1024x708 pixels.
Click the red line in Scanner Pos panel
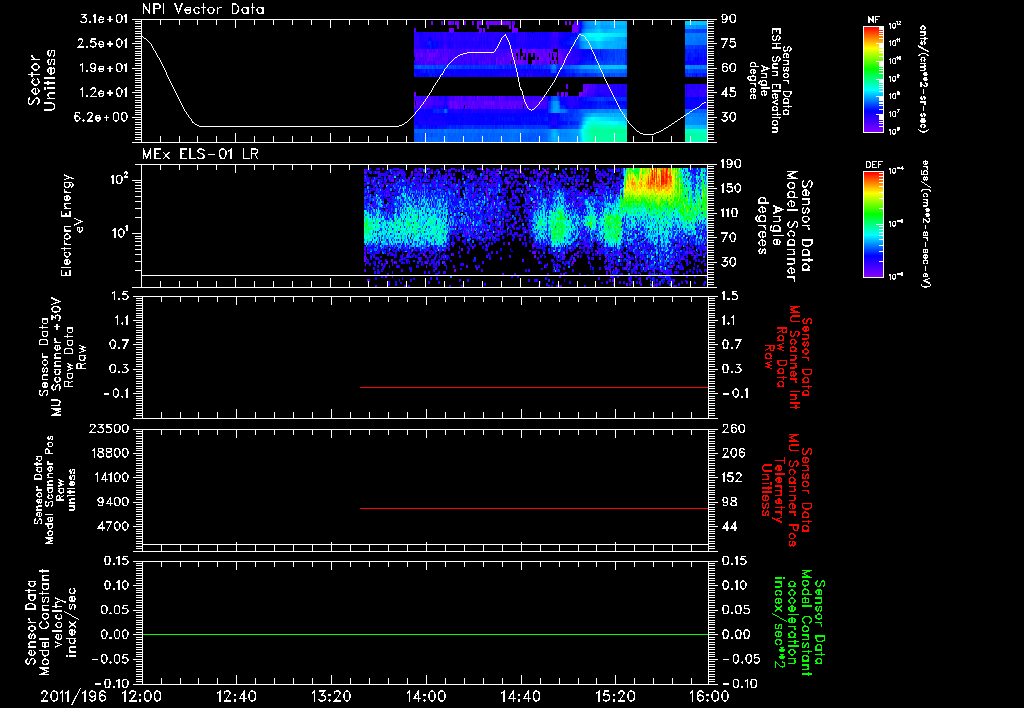534,508
